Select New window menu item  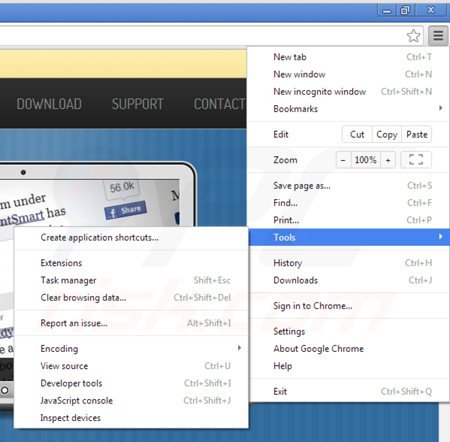click(x=349, y=74)
